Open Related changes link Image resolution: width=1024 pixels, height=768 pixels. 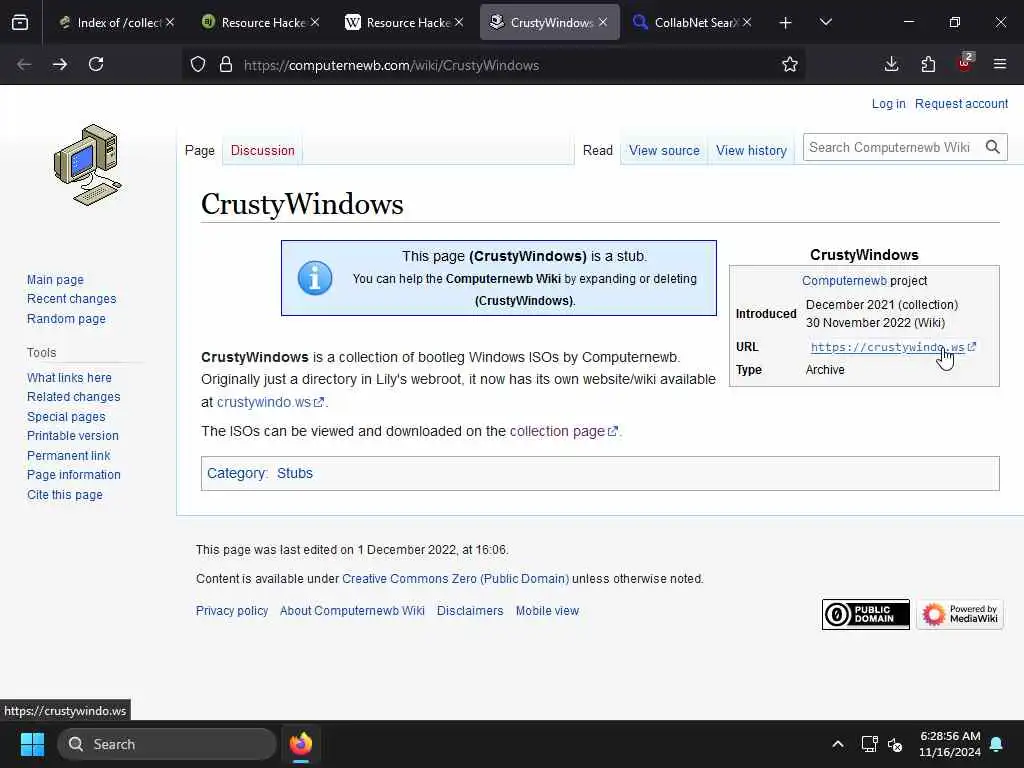(74, 396)
